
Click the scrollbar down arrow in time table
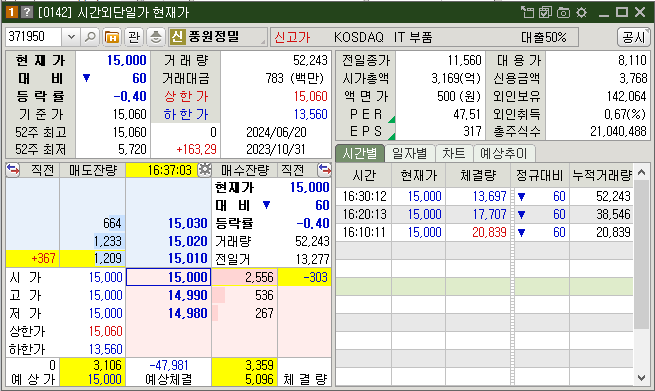(642, 377)
